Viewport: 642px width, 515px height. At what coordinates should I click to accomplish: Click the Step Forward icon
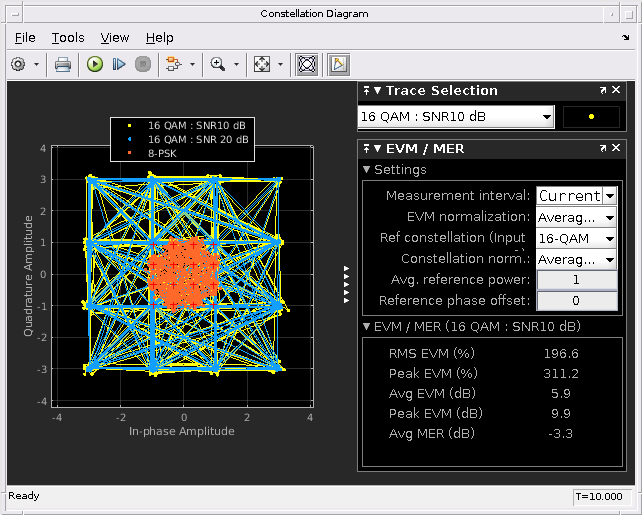(x=119, y=64)
